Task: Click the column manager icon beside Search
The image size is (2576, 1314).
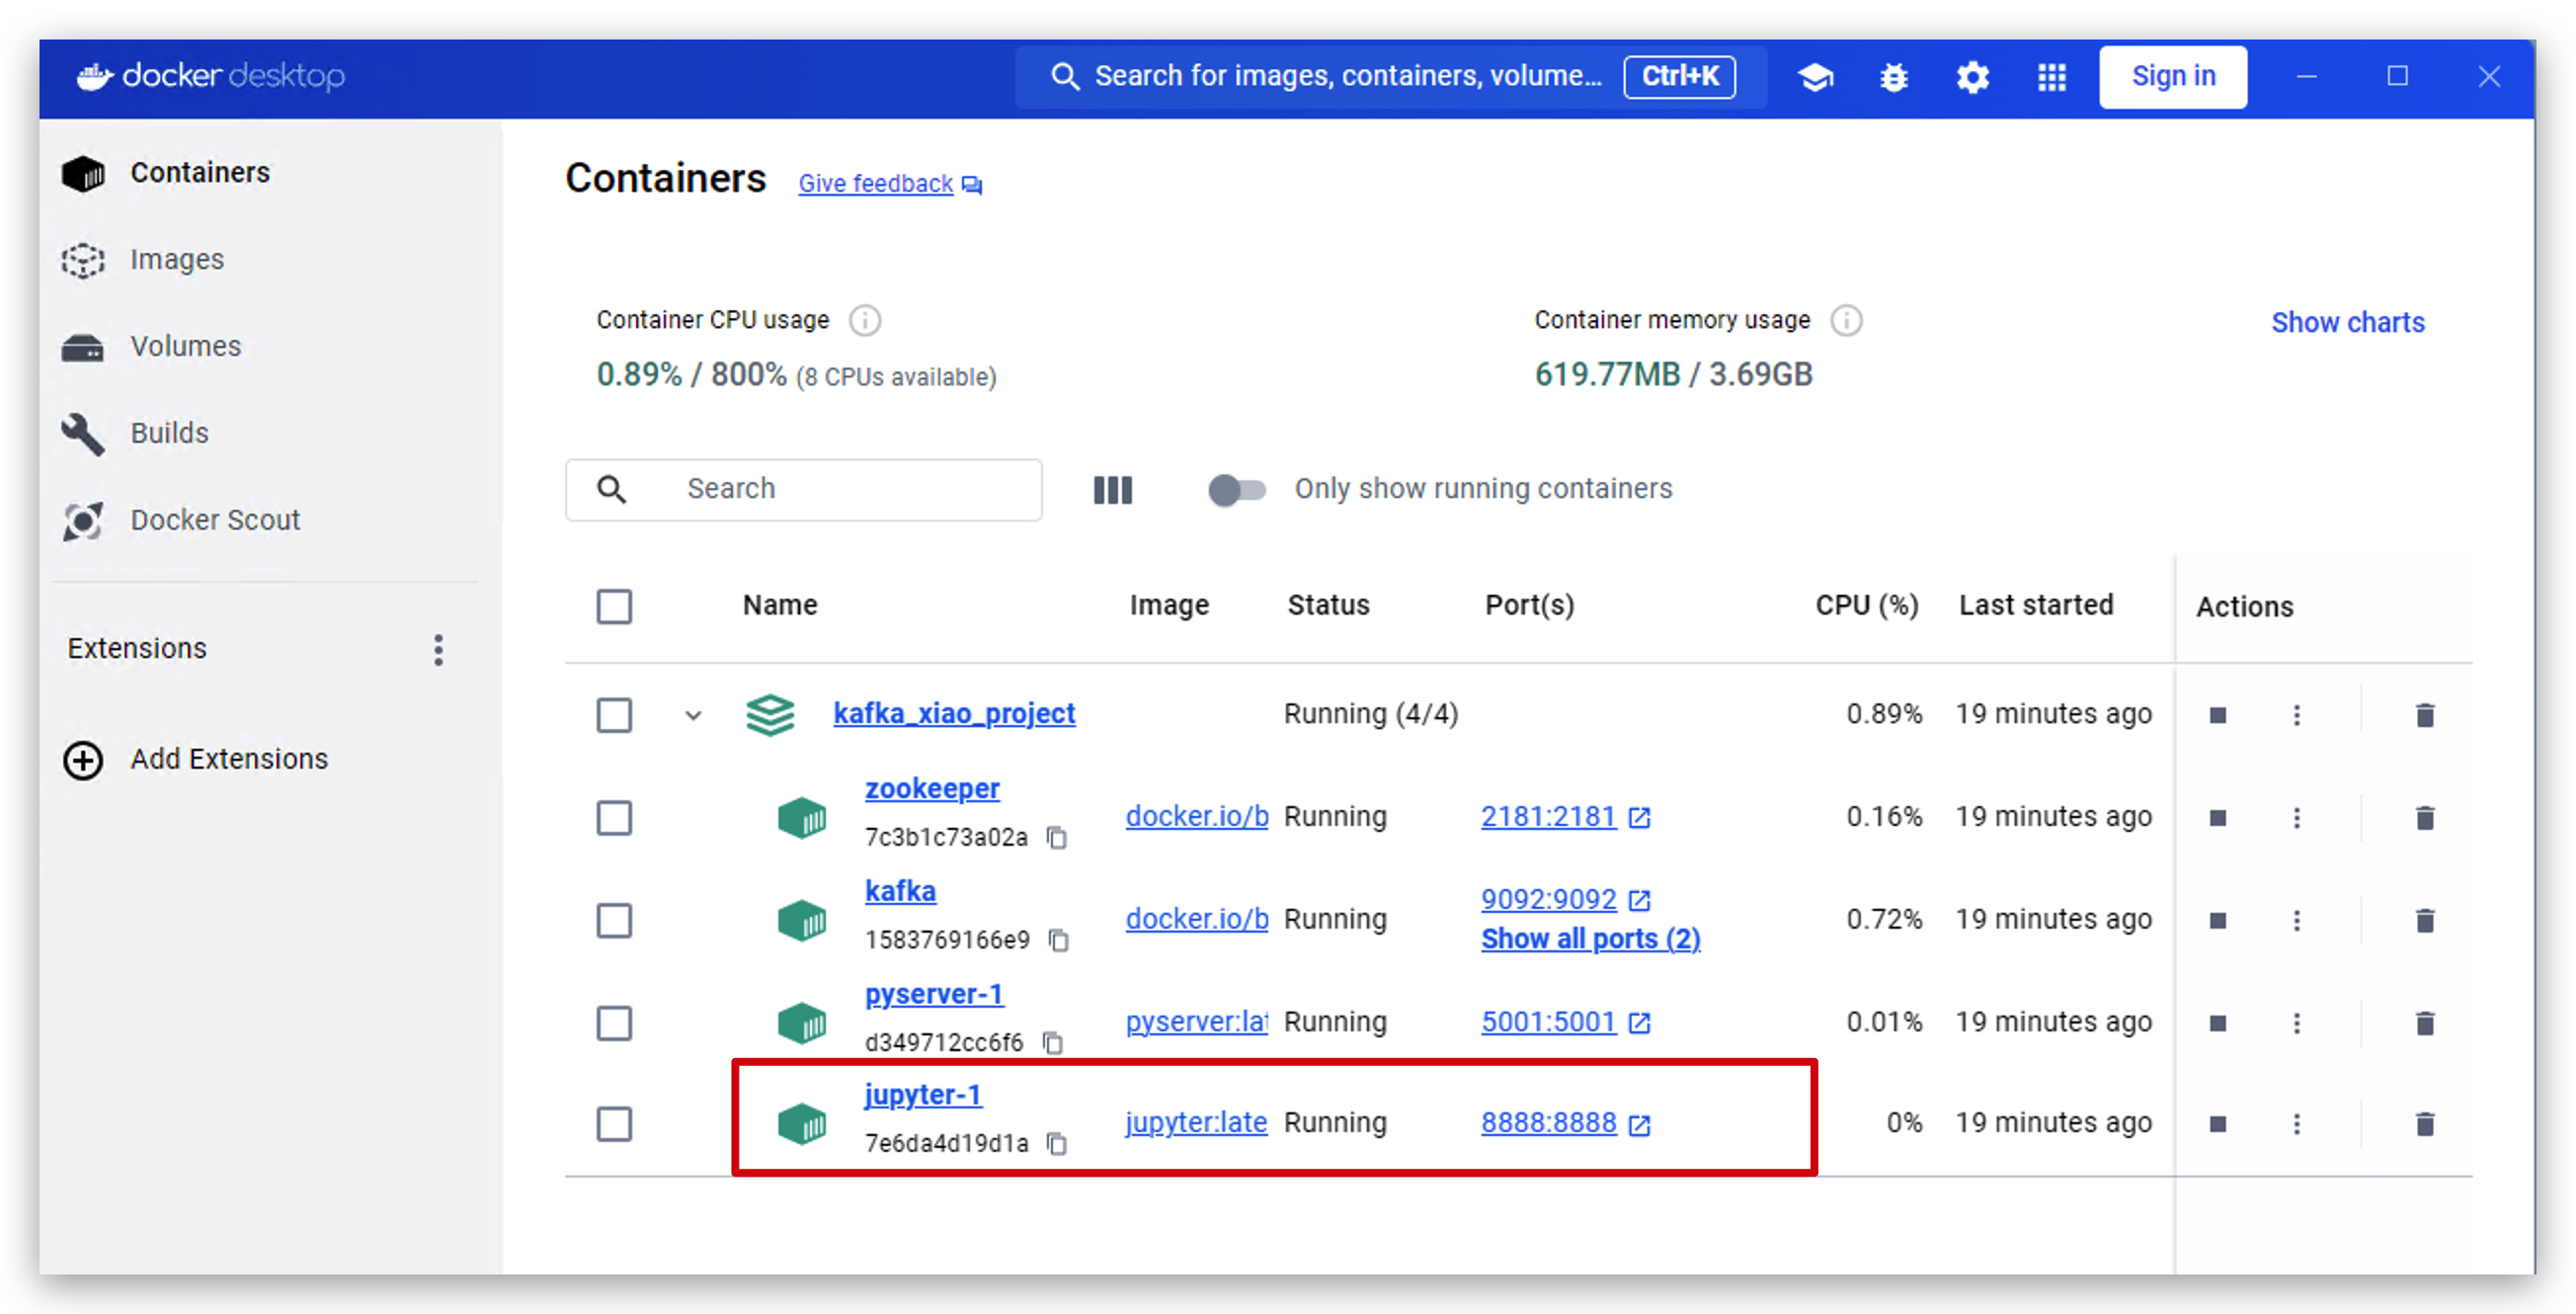Action: click(1112, 490)
